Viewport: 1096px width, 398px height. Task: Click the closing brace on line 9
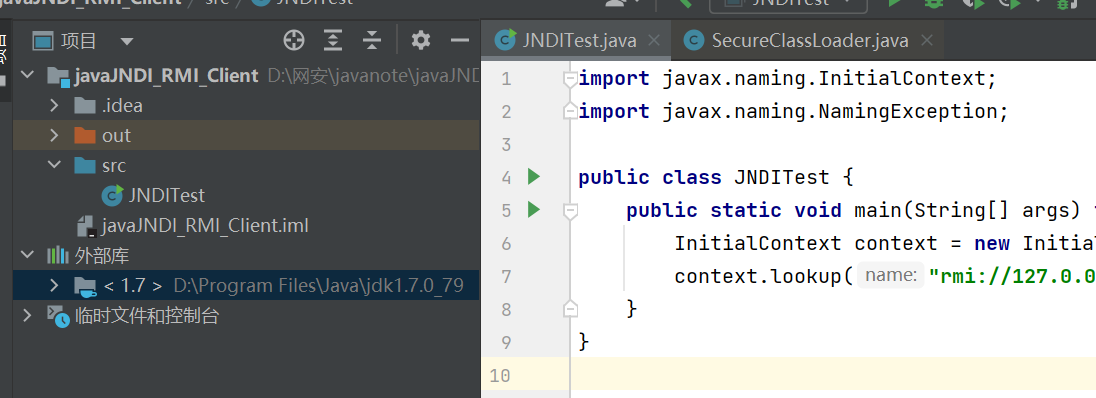(584, 342)
